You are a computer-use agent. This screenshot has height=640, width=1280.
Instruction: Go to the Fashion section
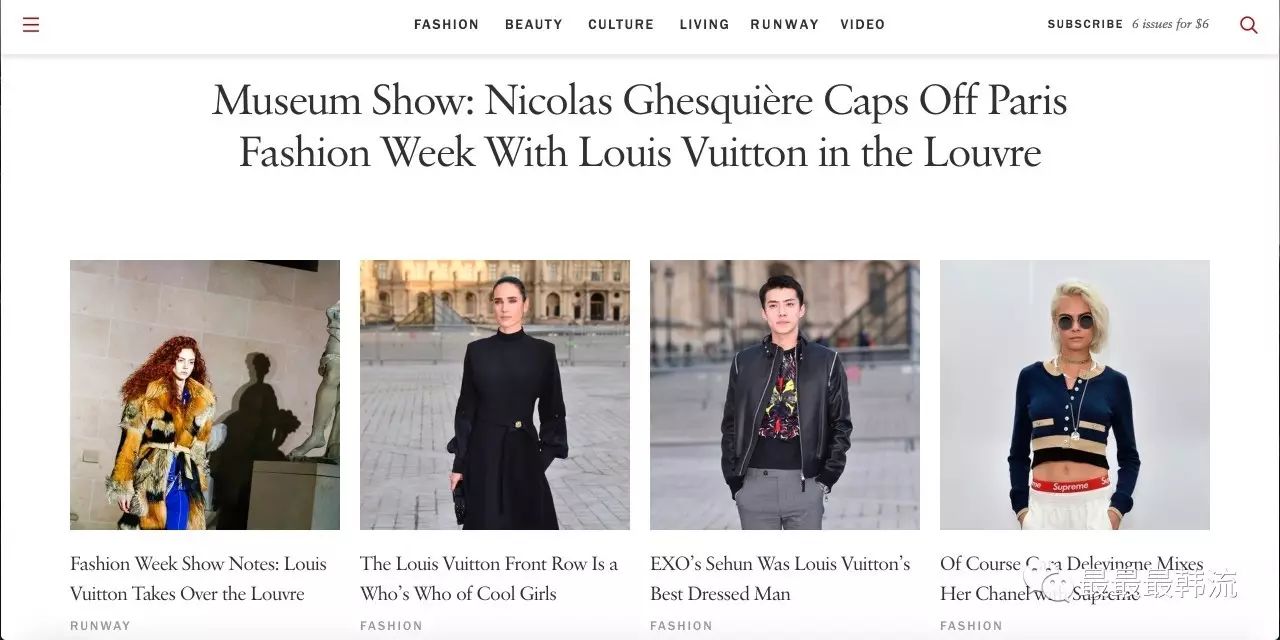point(446,25)
